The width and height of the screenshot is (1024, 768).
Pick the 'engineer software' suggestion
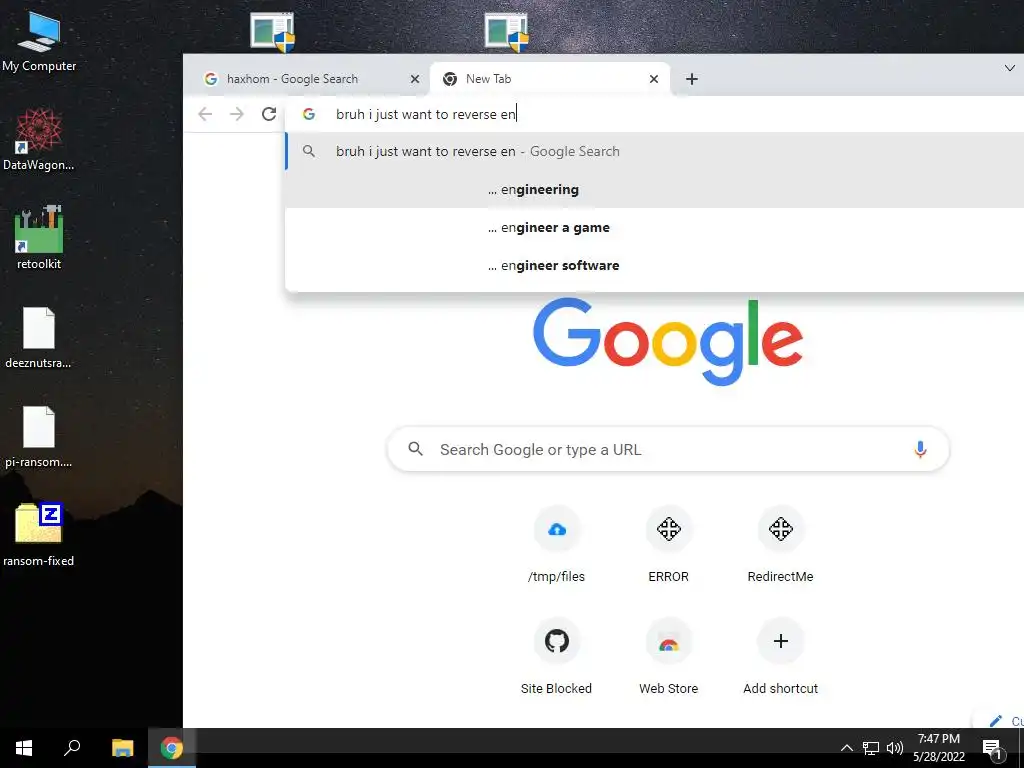click(655, 265)
